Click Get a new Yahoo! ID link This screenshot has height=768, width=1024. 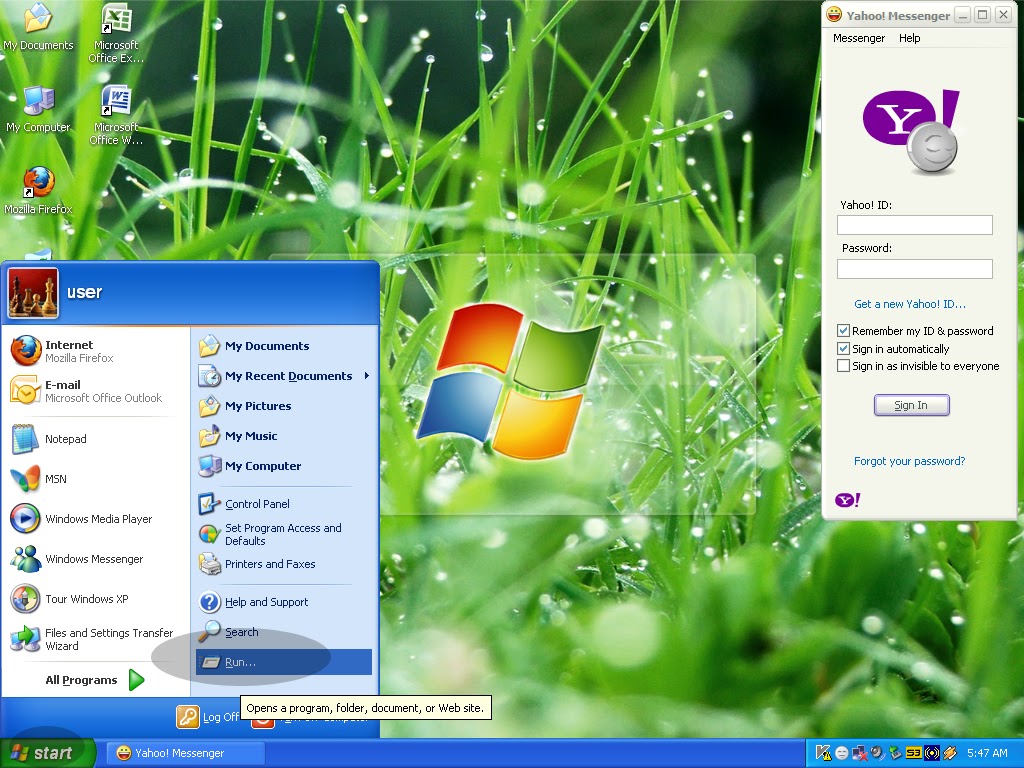[x=909, y=304]
